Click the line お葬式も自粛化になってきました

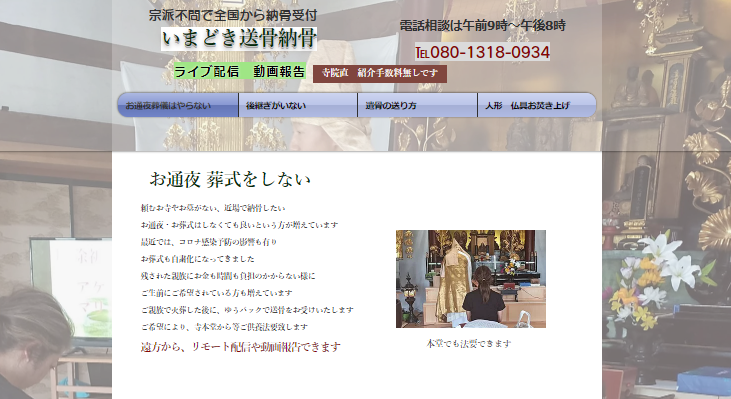point(198,259)
